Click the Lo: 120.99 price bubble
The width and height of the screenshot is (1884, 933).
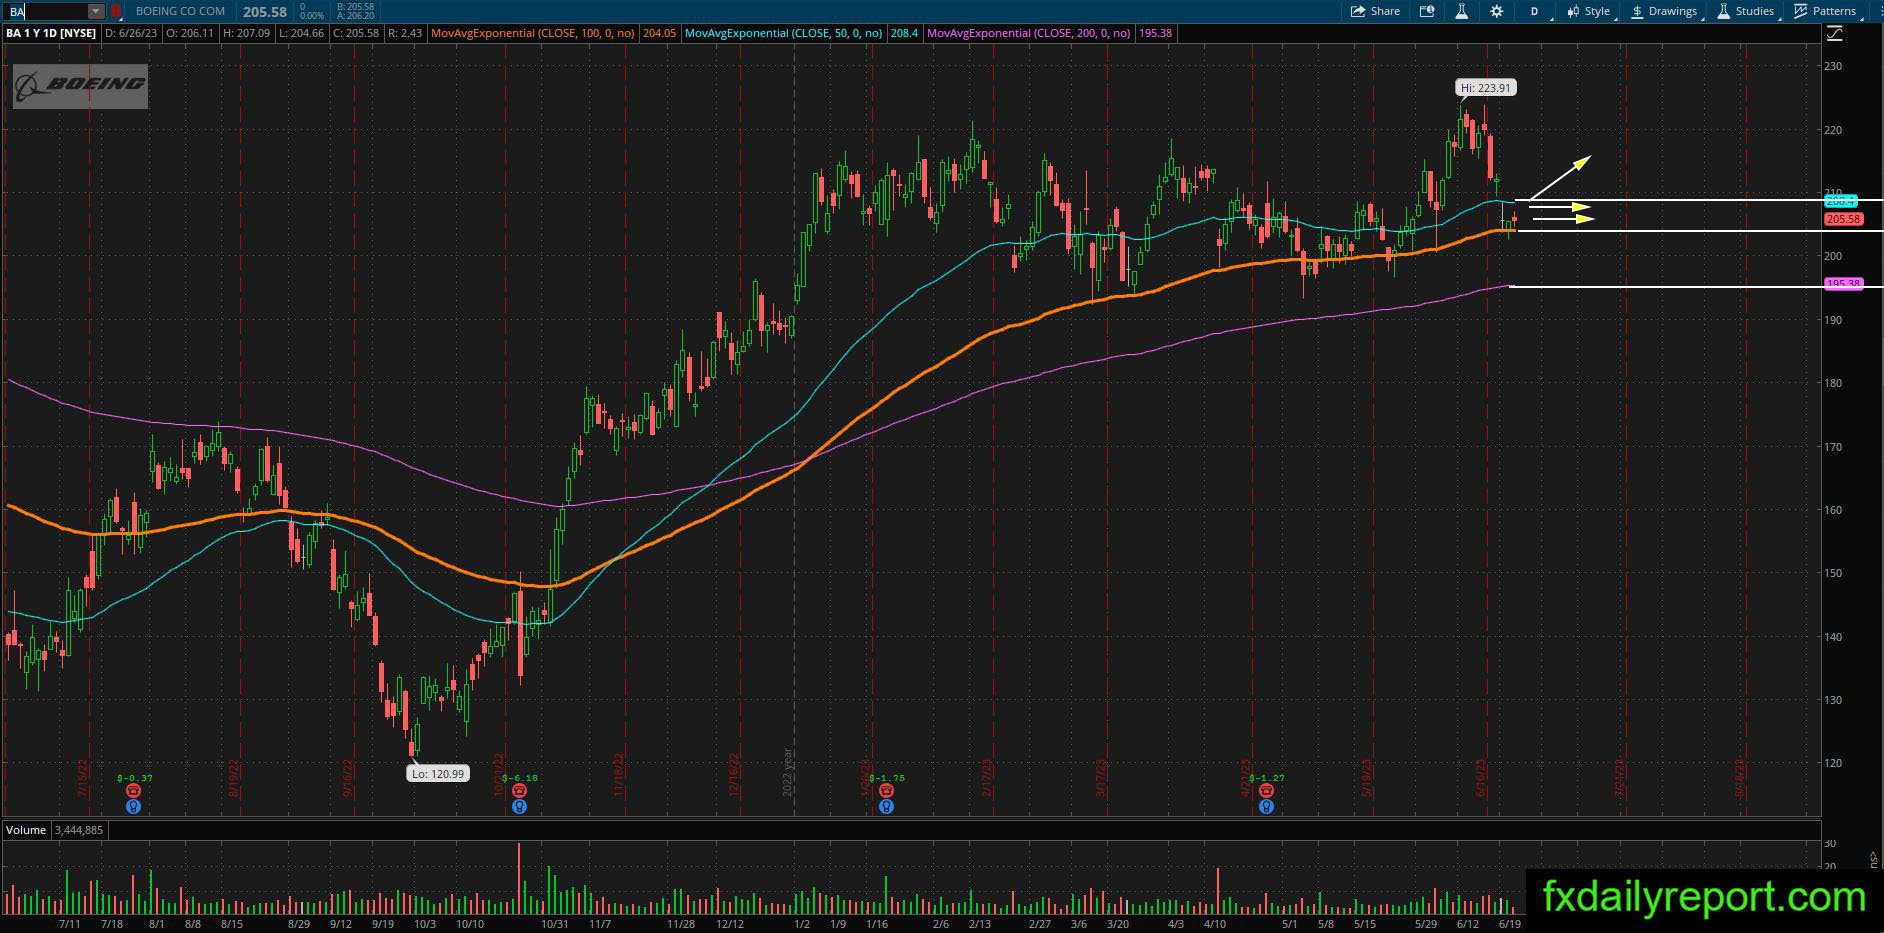[x=438, y=773]
